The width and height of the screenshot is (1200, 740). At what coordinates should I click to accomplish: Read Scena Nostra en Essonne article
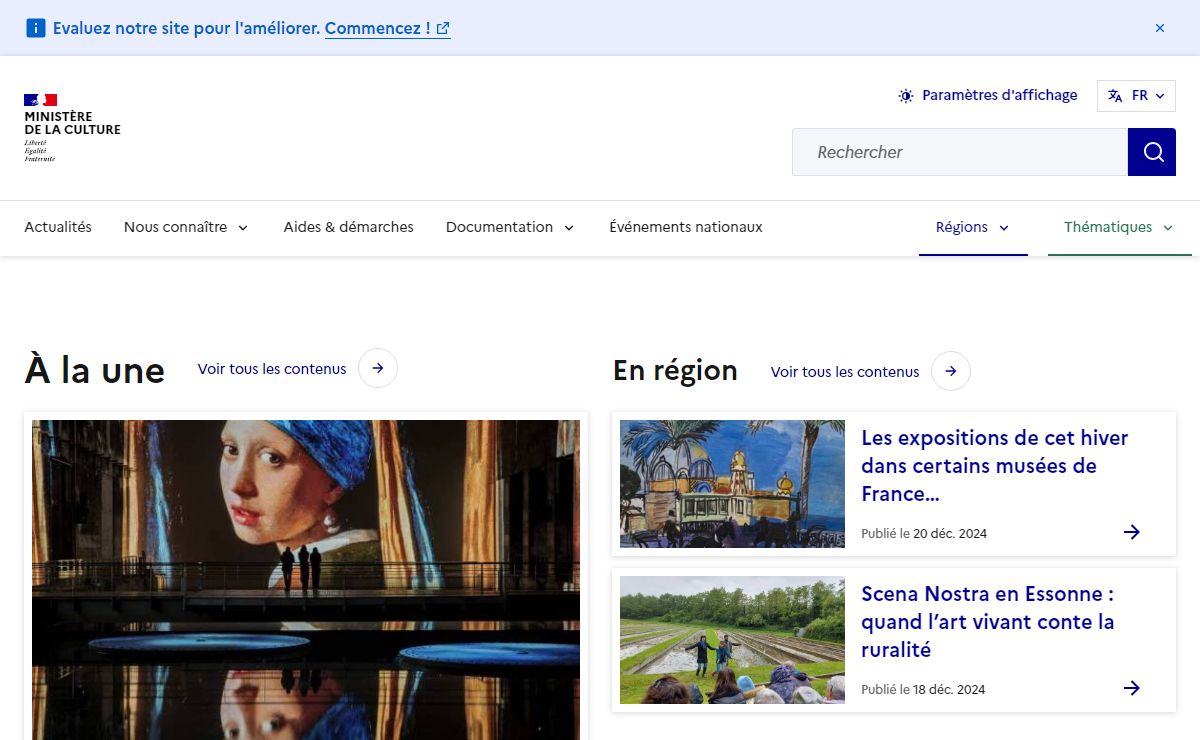(988, 622)
